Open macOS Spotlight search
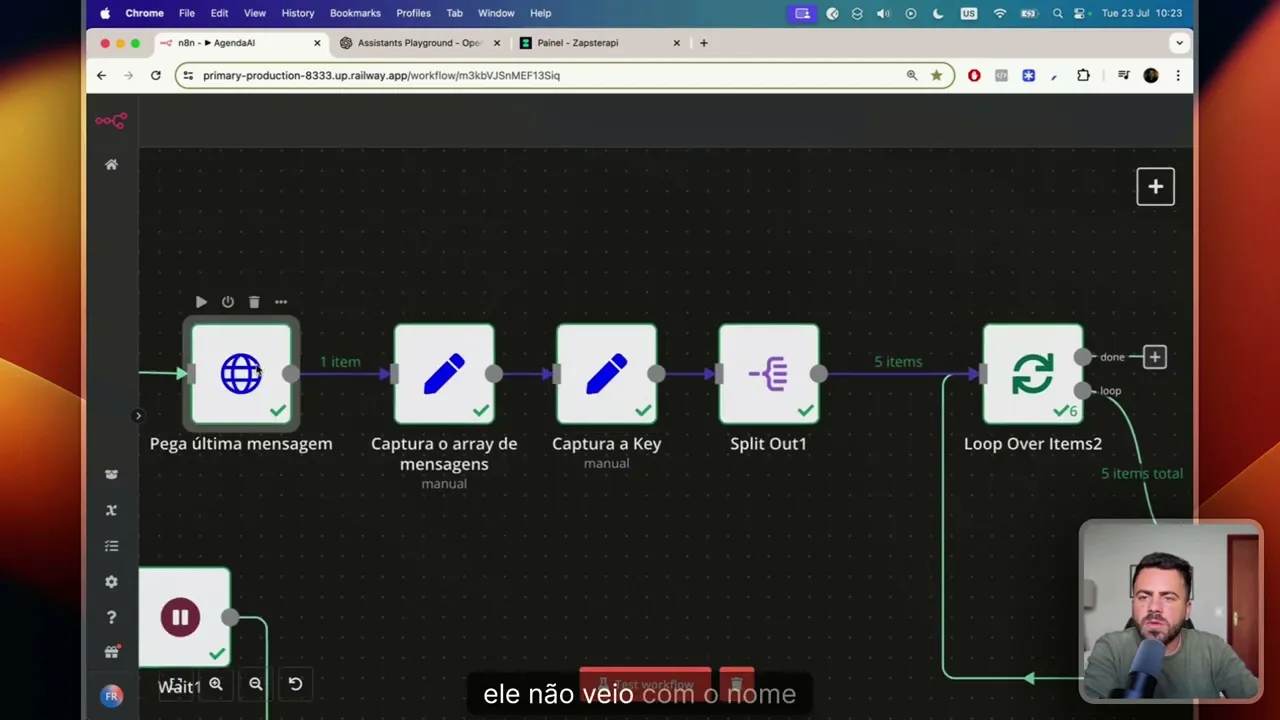 1057,13
